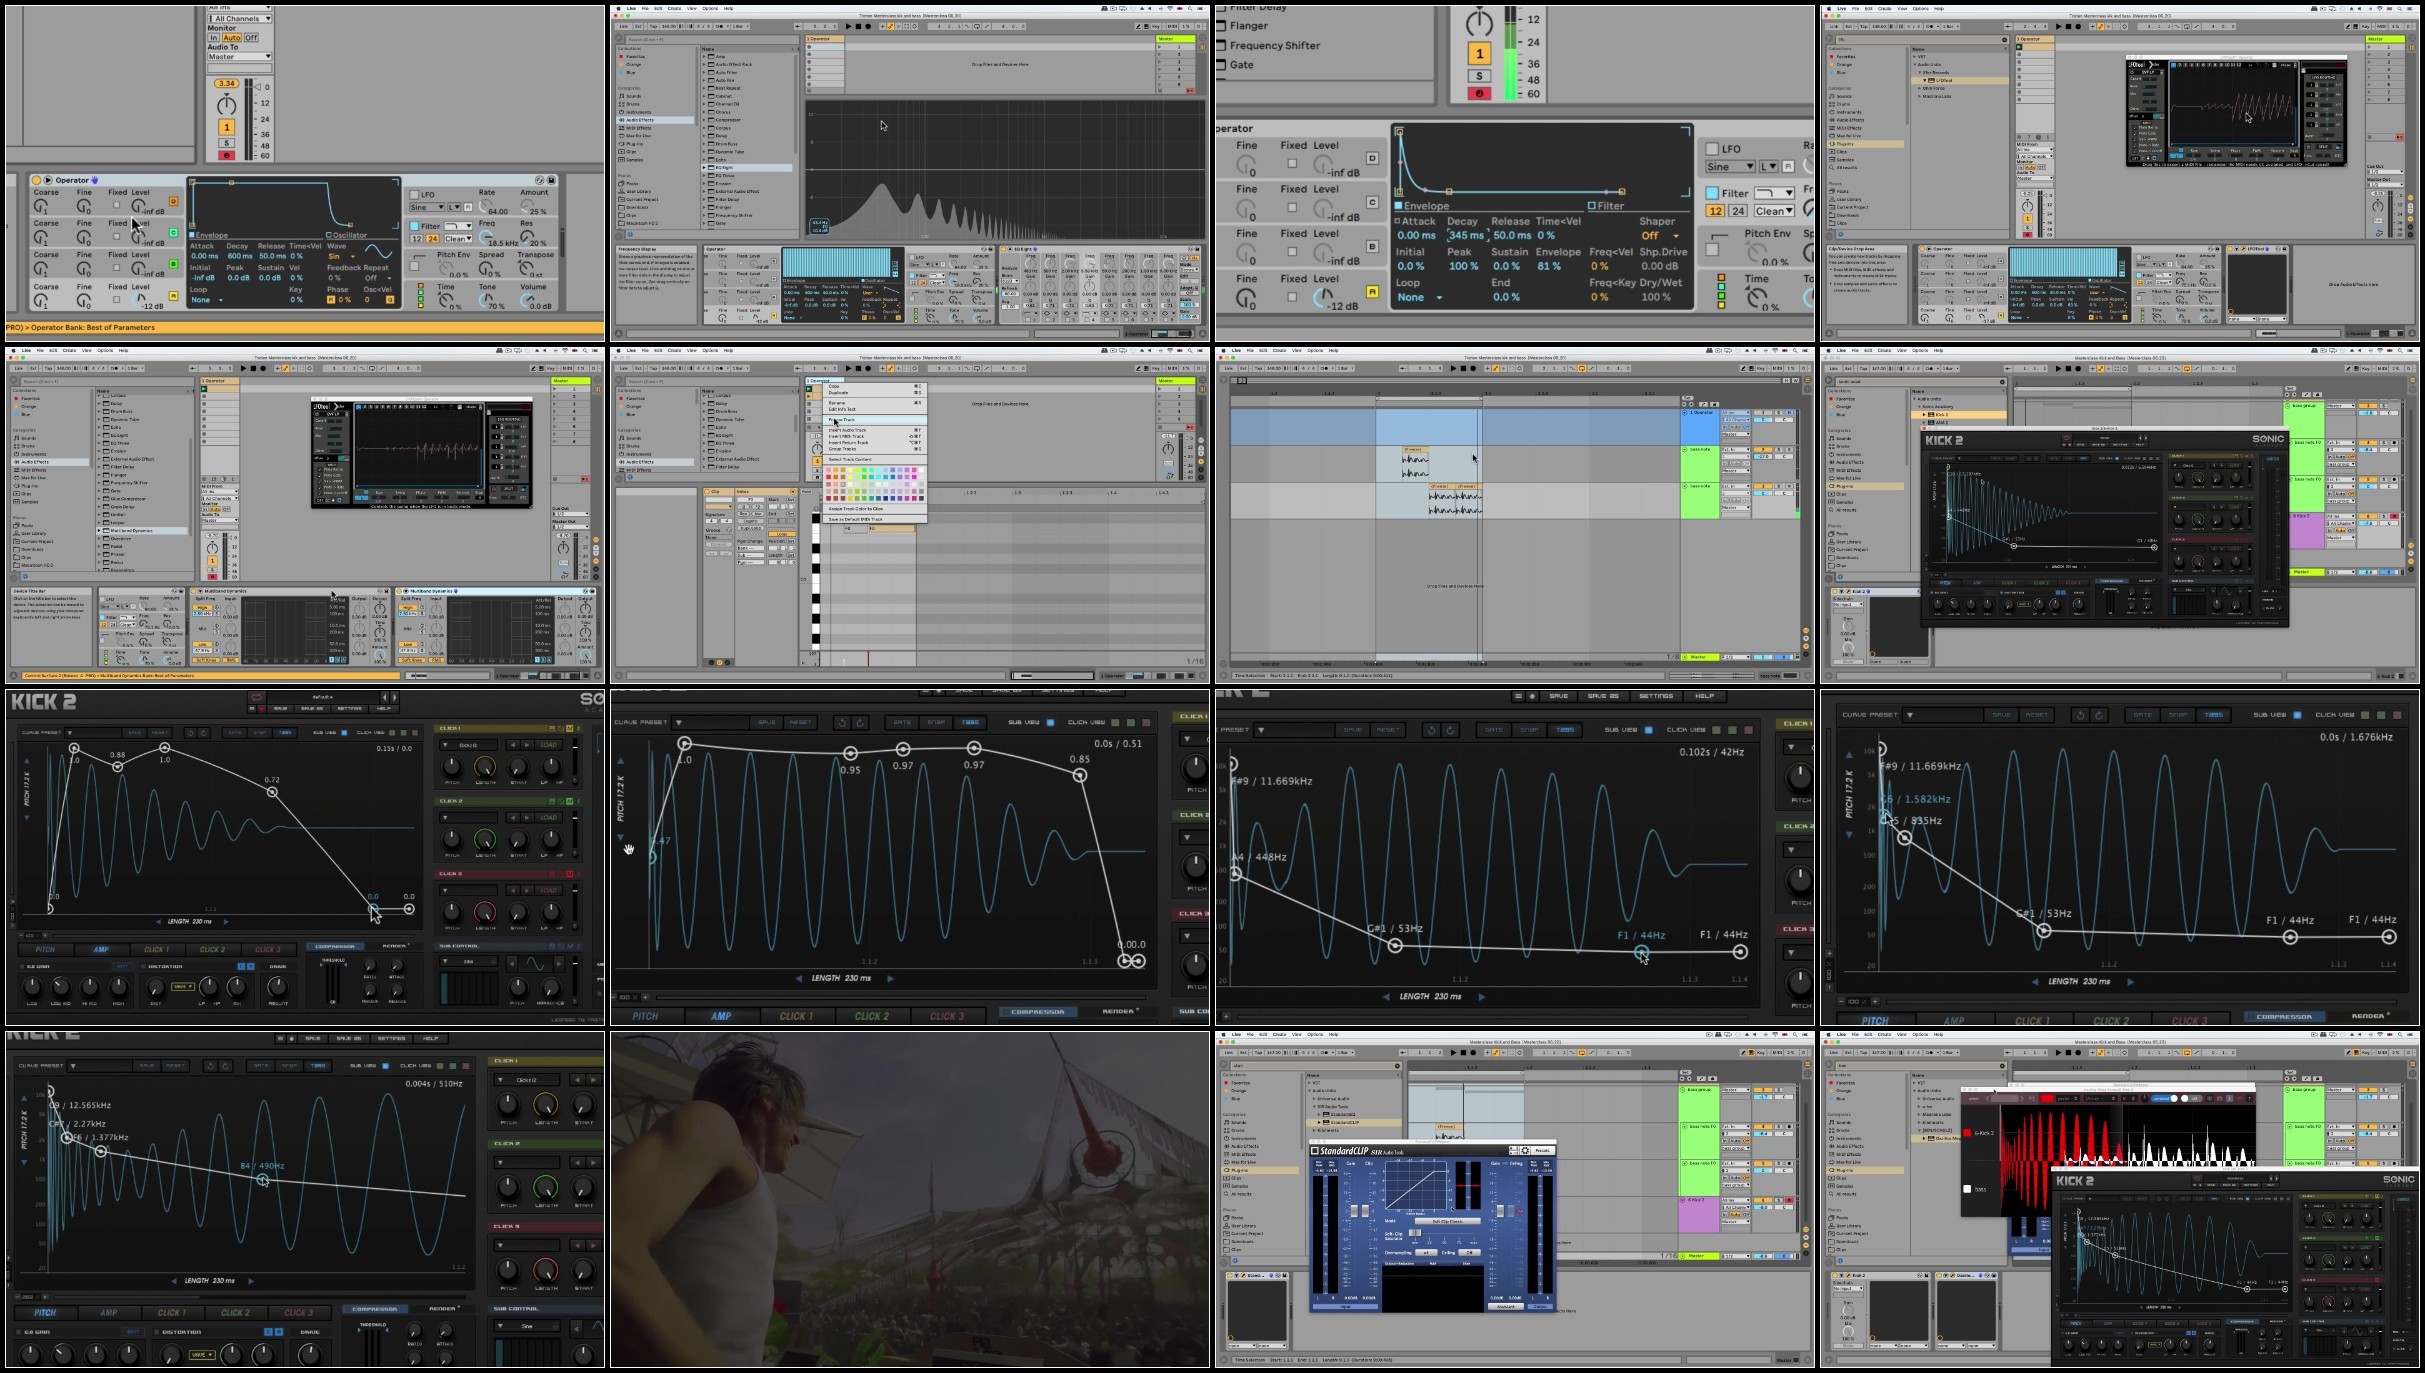2425x1373 pixels.
Task: Open the StandardCLIP Mode 'Soft Clip Classic' selector
Action: pos(1448,1221)
